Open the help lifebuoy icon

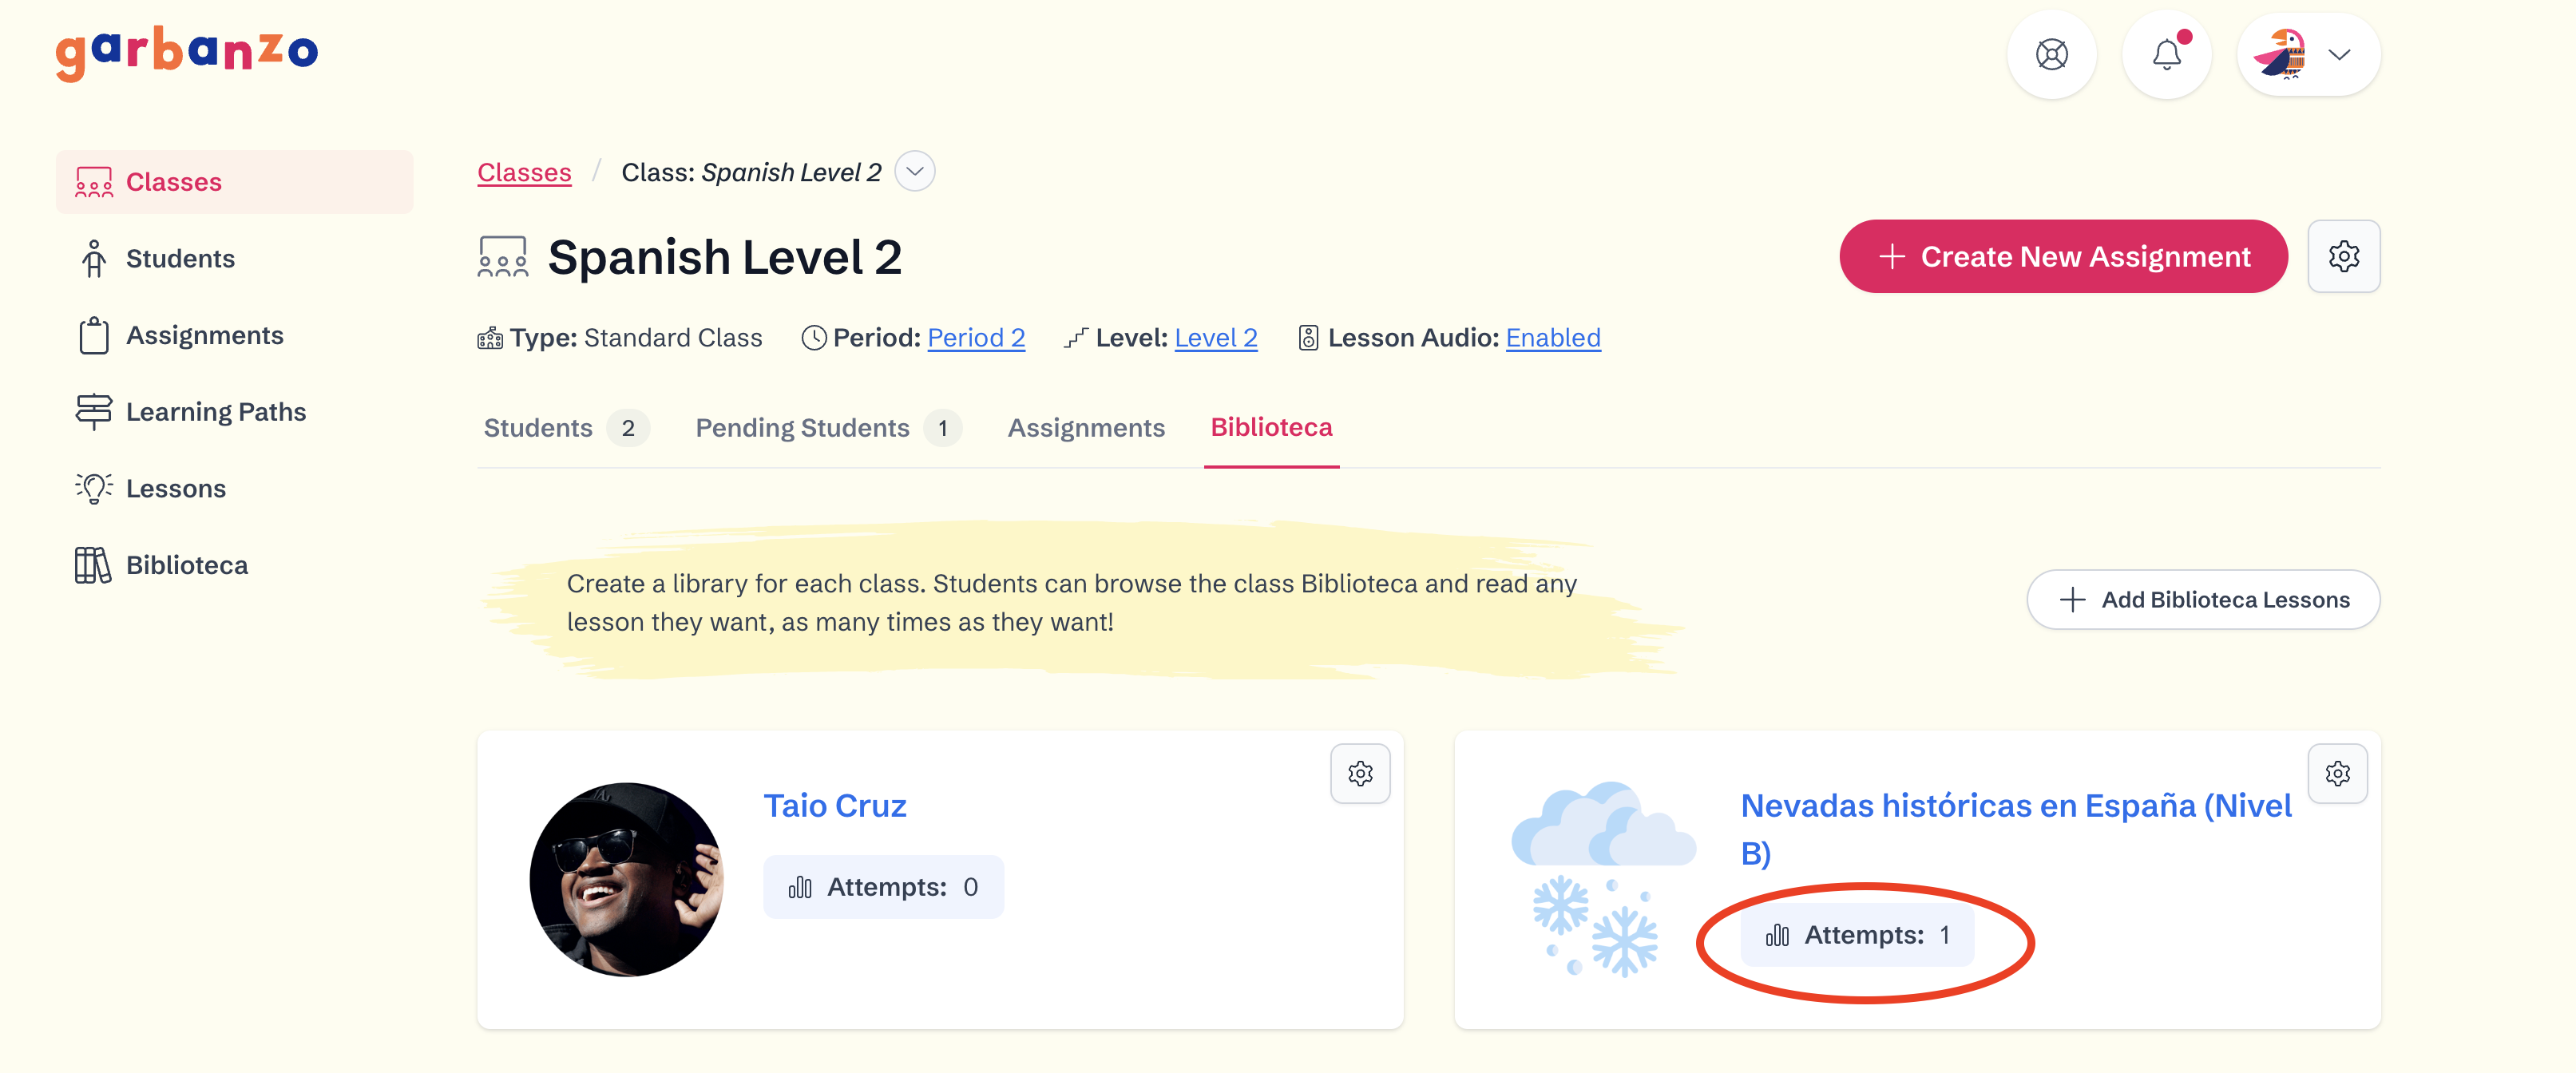click(2051, 55)
